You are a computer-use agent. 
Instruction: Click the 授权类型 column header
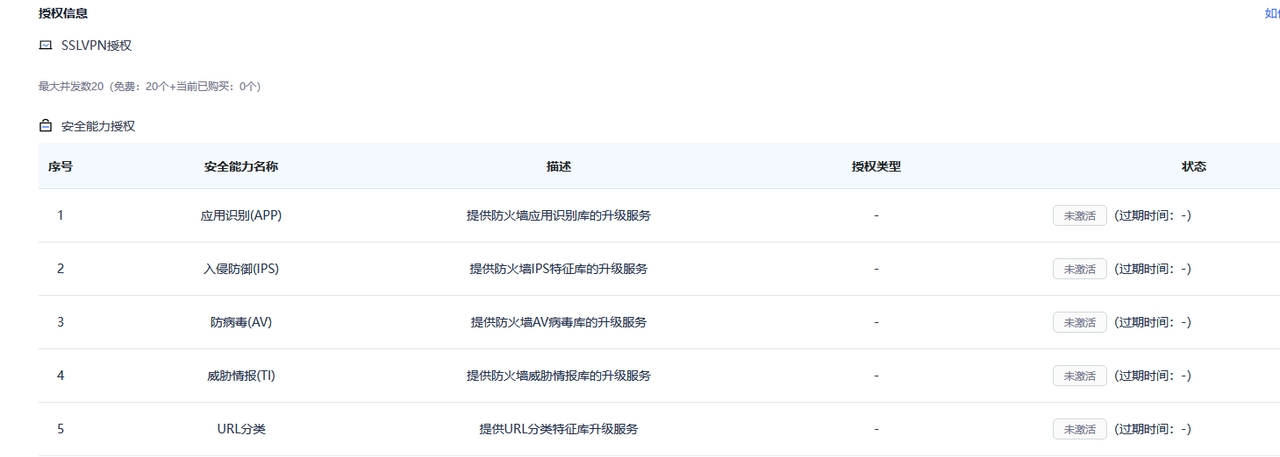(876, 167)
